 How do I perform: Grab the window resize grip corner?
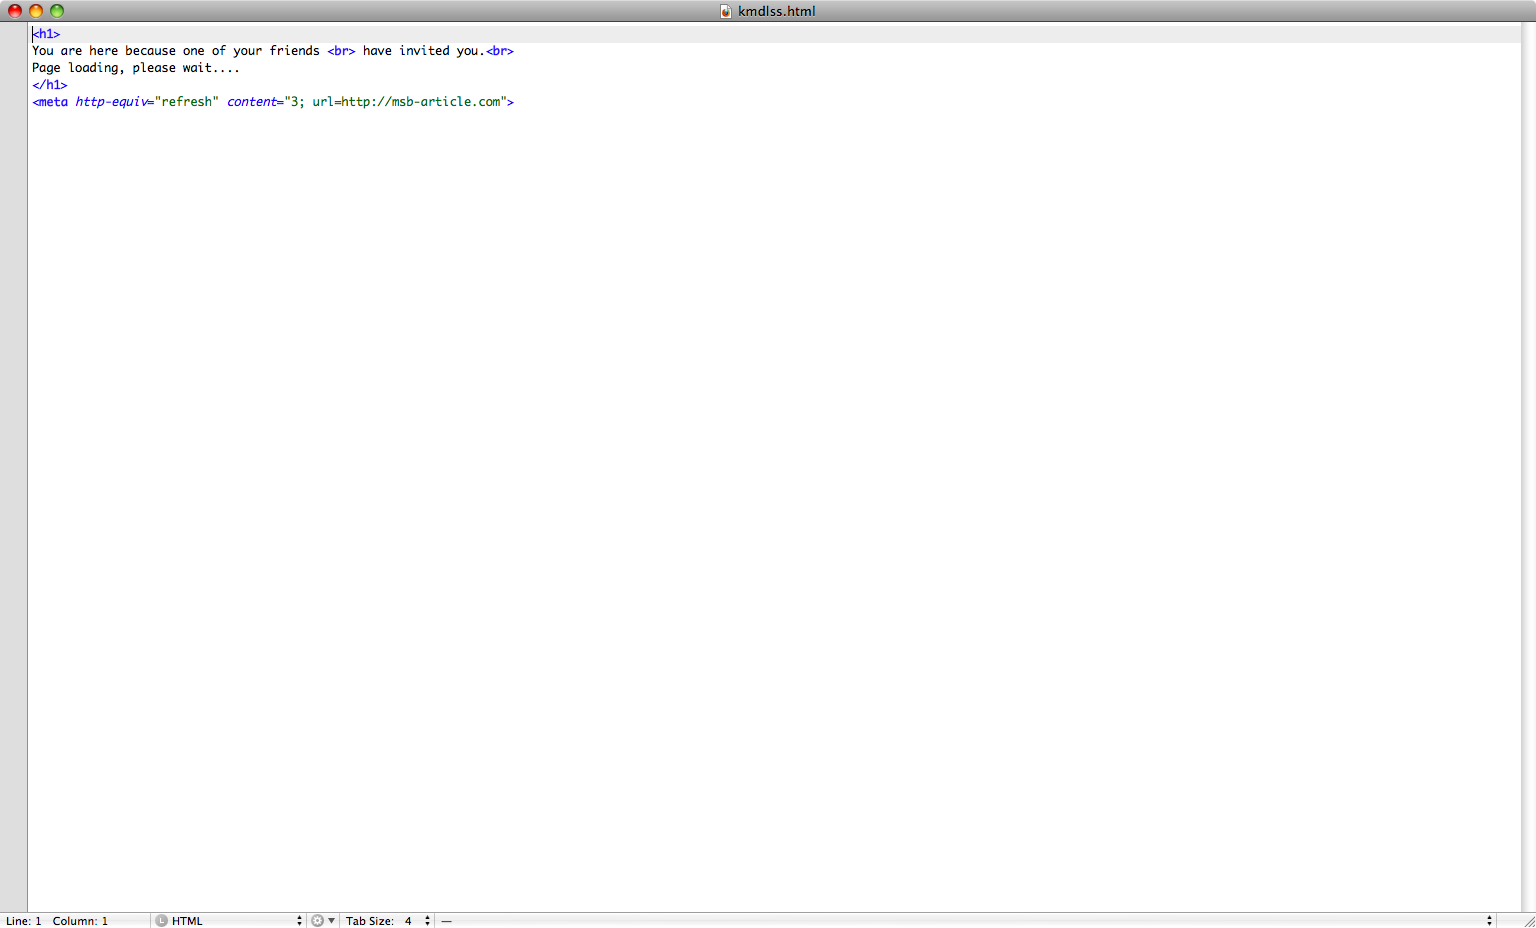pos(1528,921)
